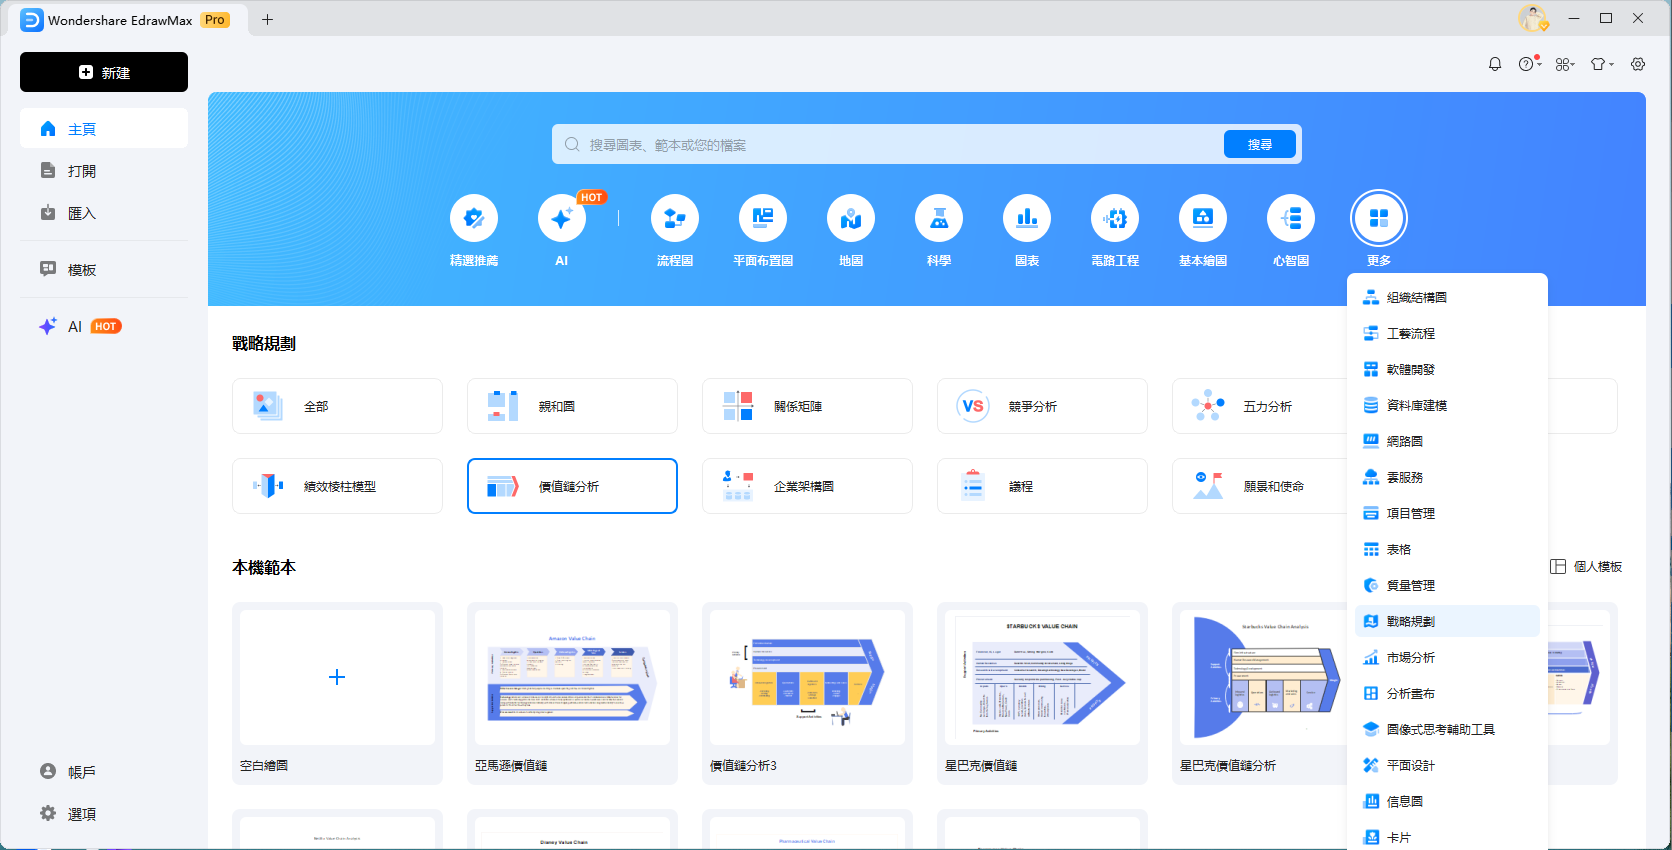The image size is (1672, 850).
Task: Open 個人模板 personal templates link
Action: [x=1586, y=566]
